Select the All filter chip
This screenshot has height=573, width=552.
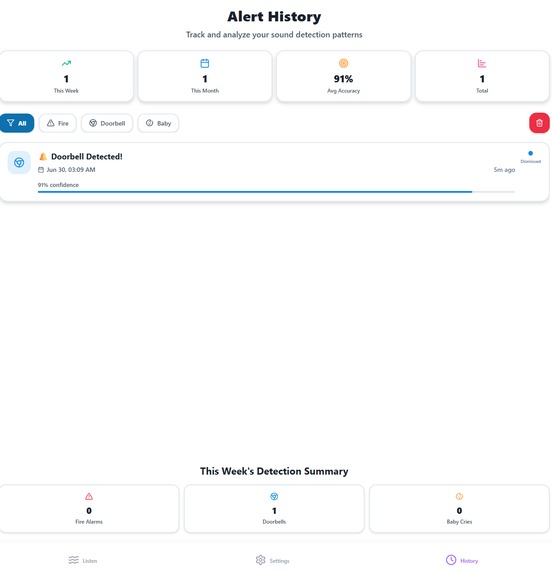click(17, 123)
